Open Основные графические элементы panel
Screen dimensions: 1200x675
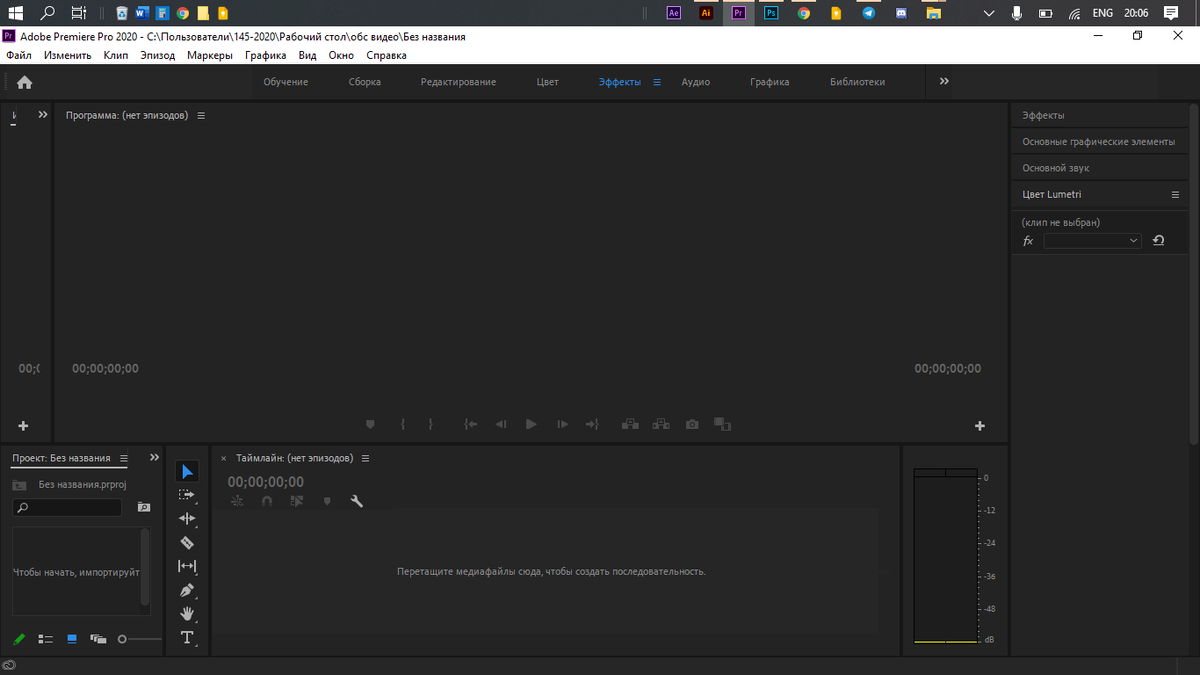[1098, 142]
